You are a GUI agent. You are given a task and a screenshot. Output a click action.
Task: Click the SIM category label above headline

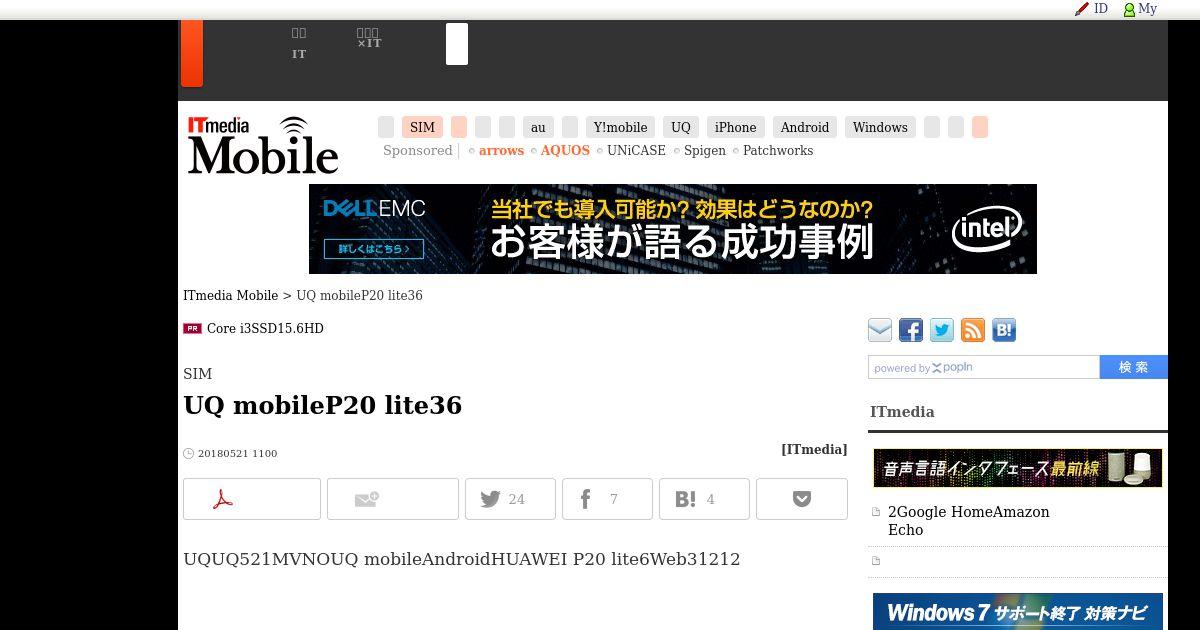click(198, 374)
